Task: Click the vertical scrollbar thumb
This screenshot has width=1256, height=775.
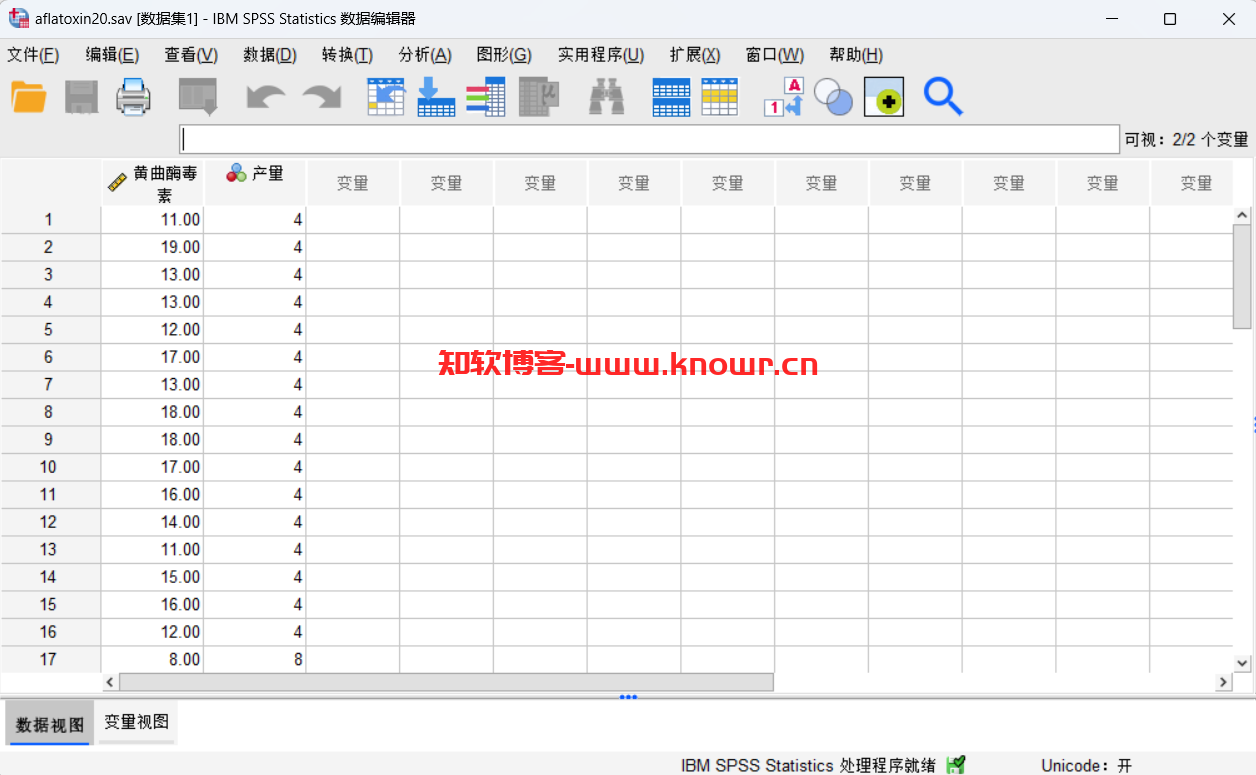Action: point(1243,277)
